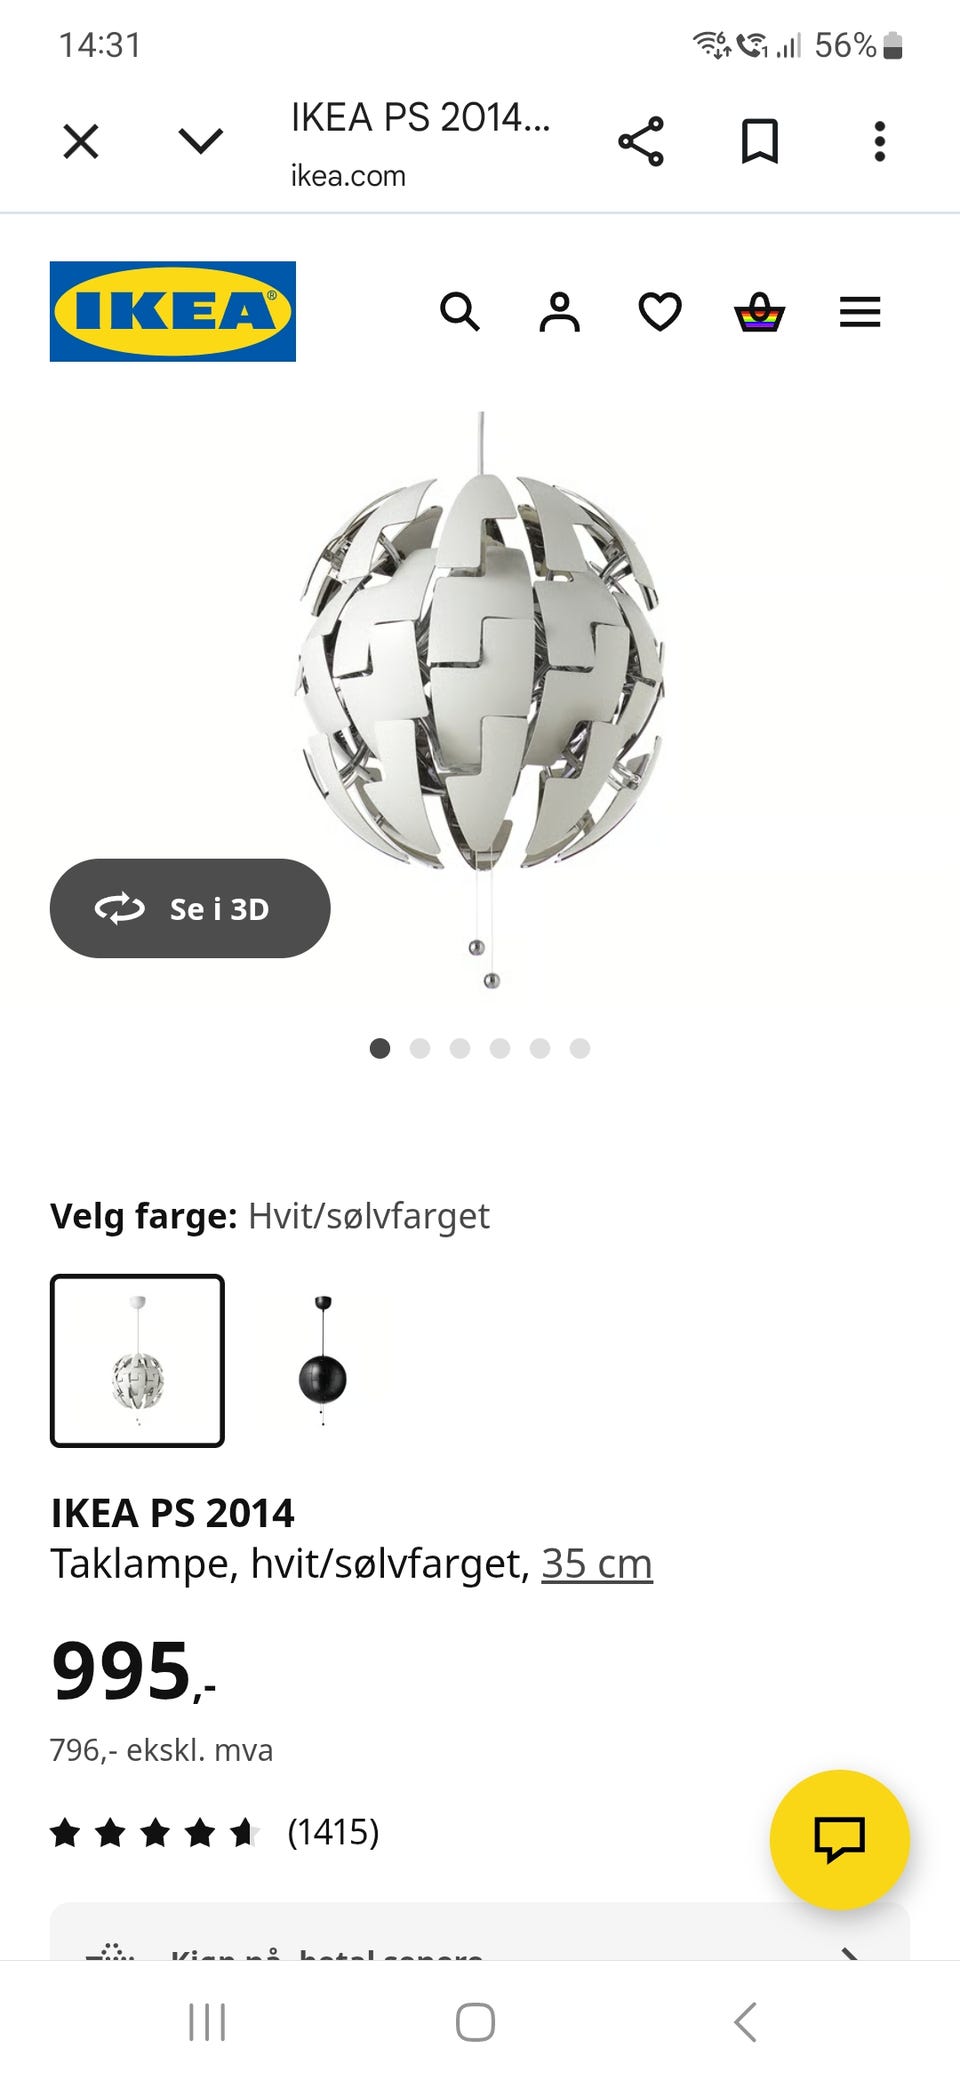Open the 1415 reviews star rating

click(x=215, y=1832)
